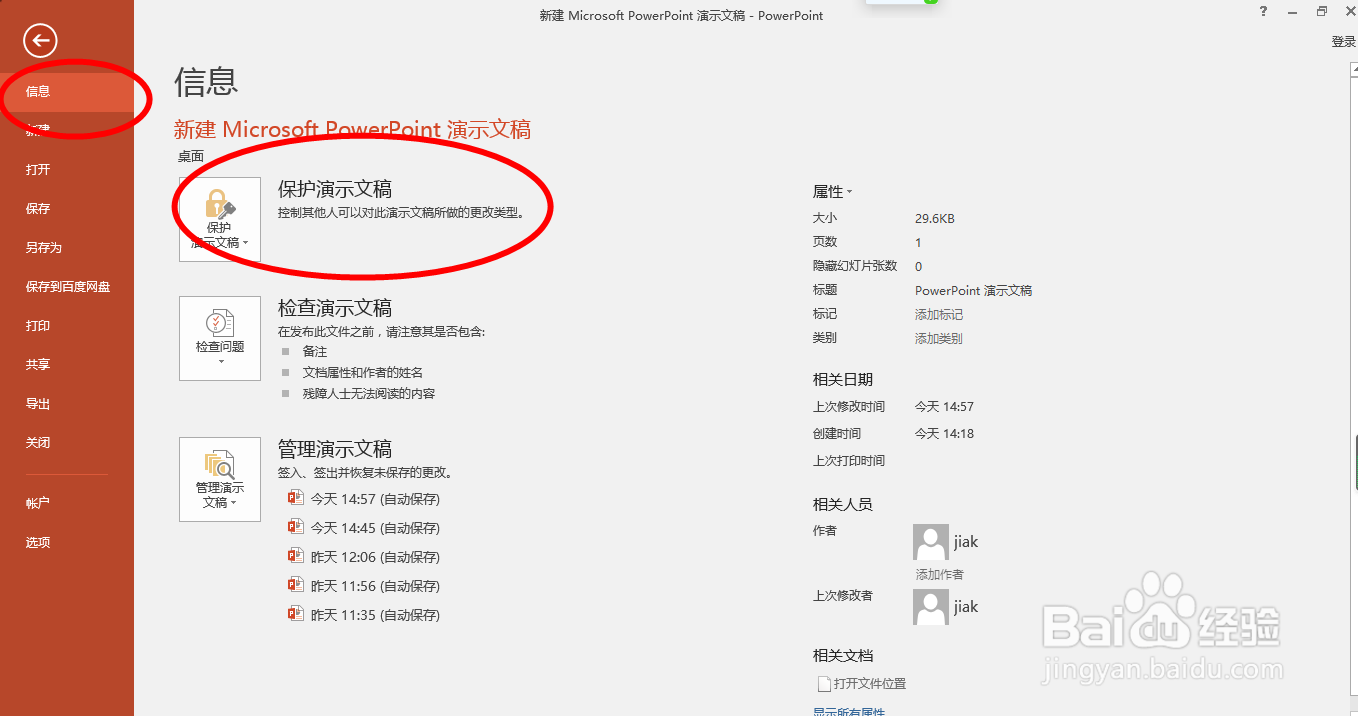Screen dimensions: 1358x716
Task: Click the author jiak profile picture
Action: (929, 541)
